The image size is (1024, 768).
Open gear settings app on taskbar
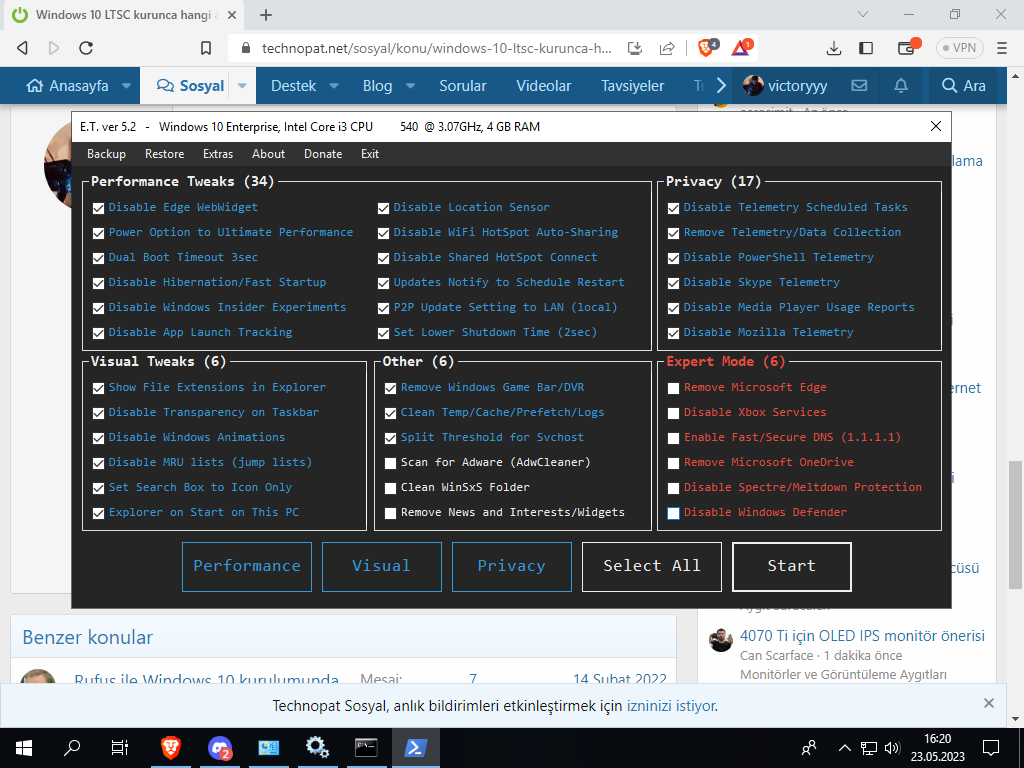[317, 748]
